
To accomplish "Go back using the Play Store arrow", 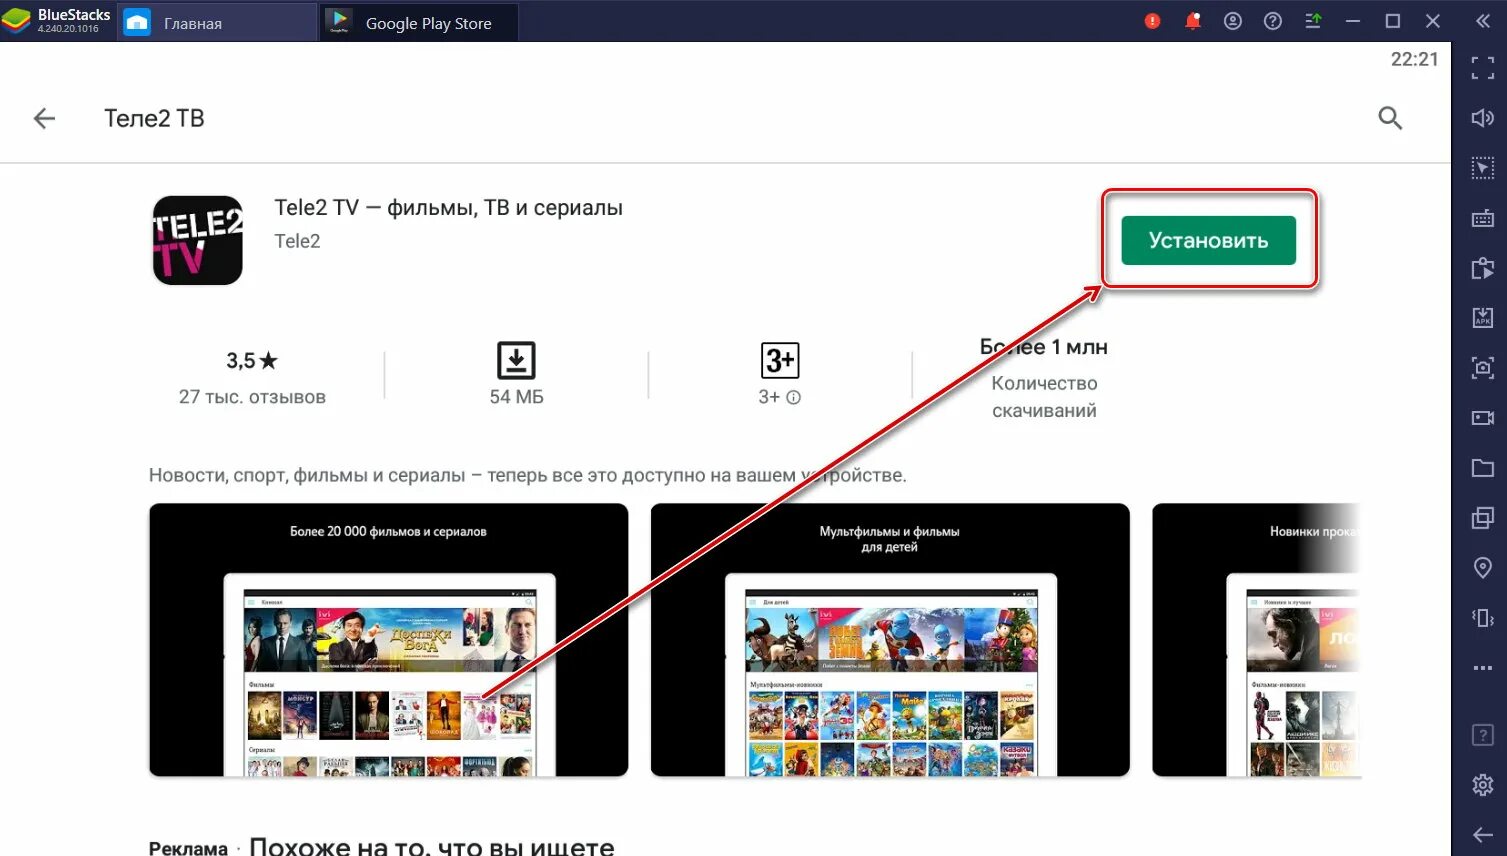I will (x=44, y=118).
